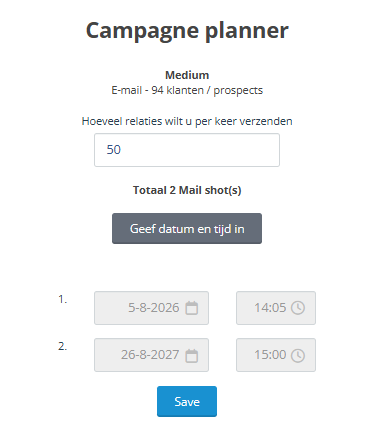The image size is (384, 438).
Task: Select the second mail shot date 26-8-2027
Action: click(x=151, y=355)
